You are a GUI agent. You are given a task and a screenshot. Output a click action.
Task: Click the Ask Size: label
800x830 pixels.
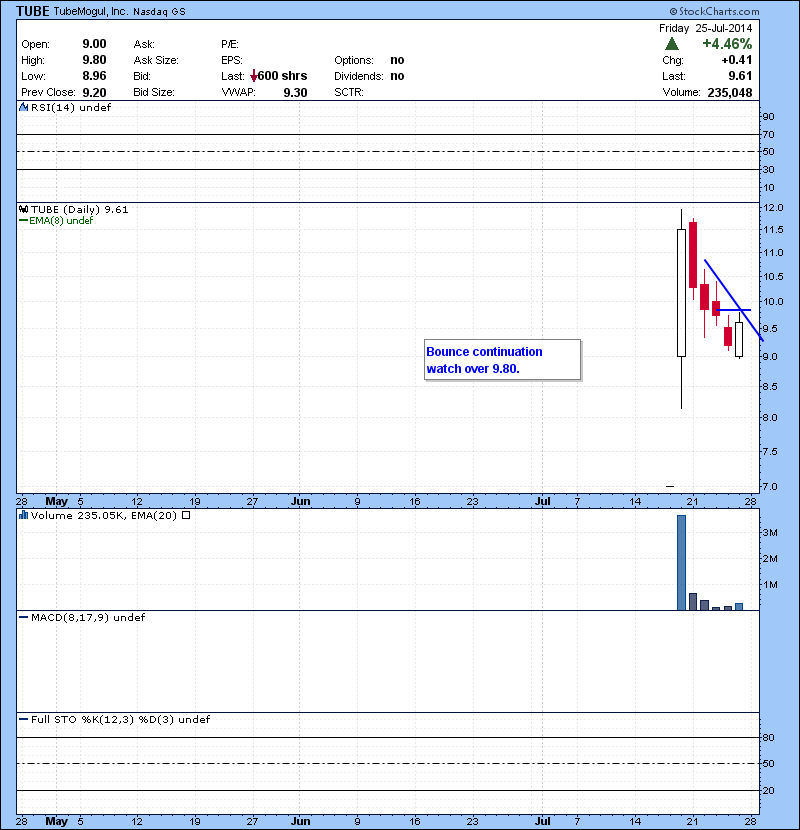pyautogui.click(x=156, y=60)
